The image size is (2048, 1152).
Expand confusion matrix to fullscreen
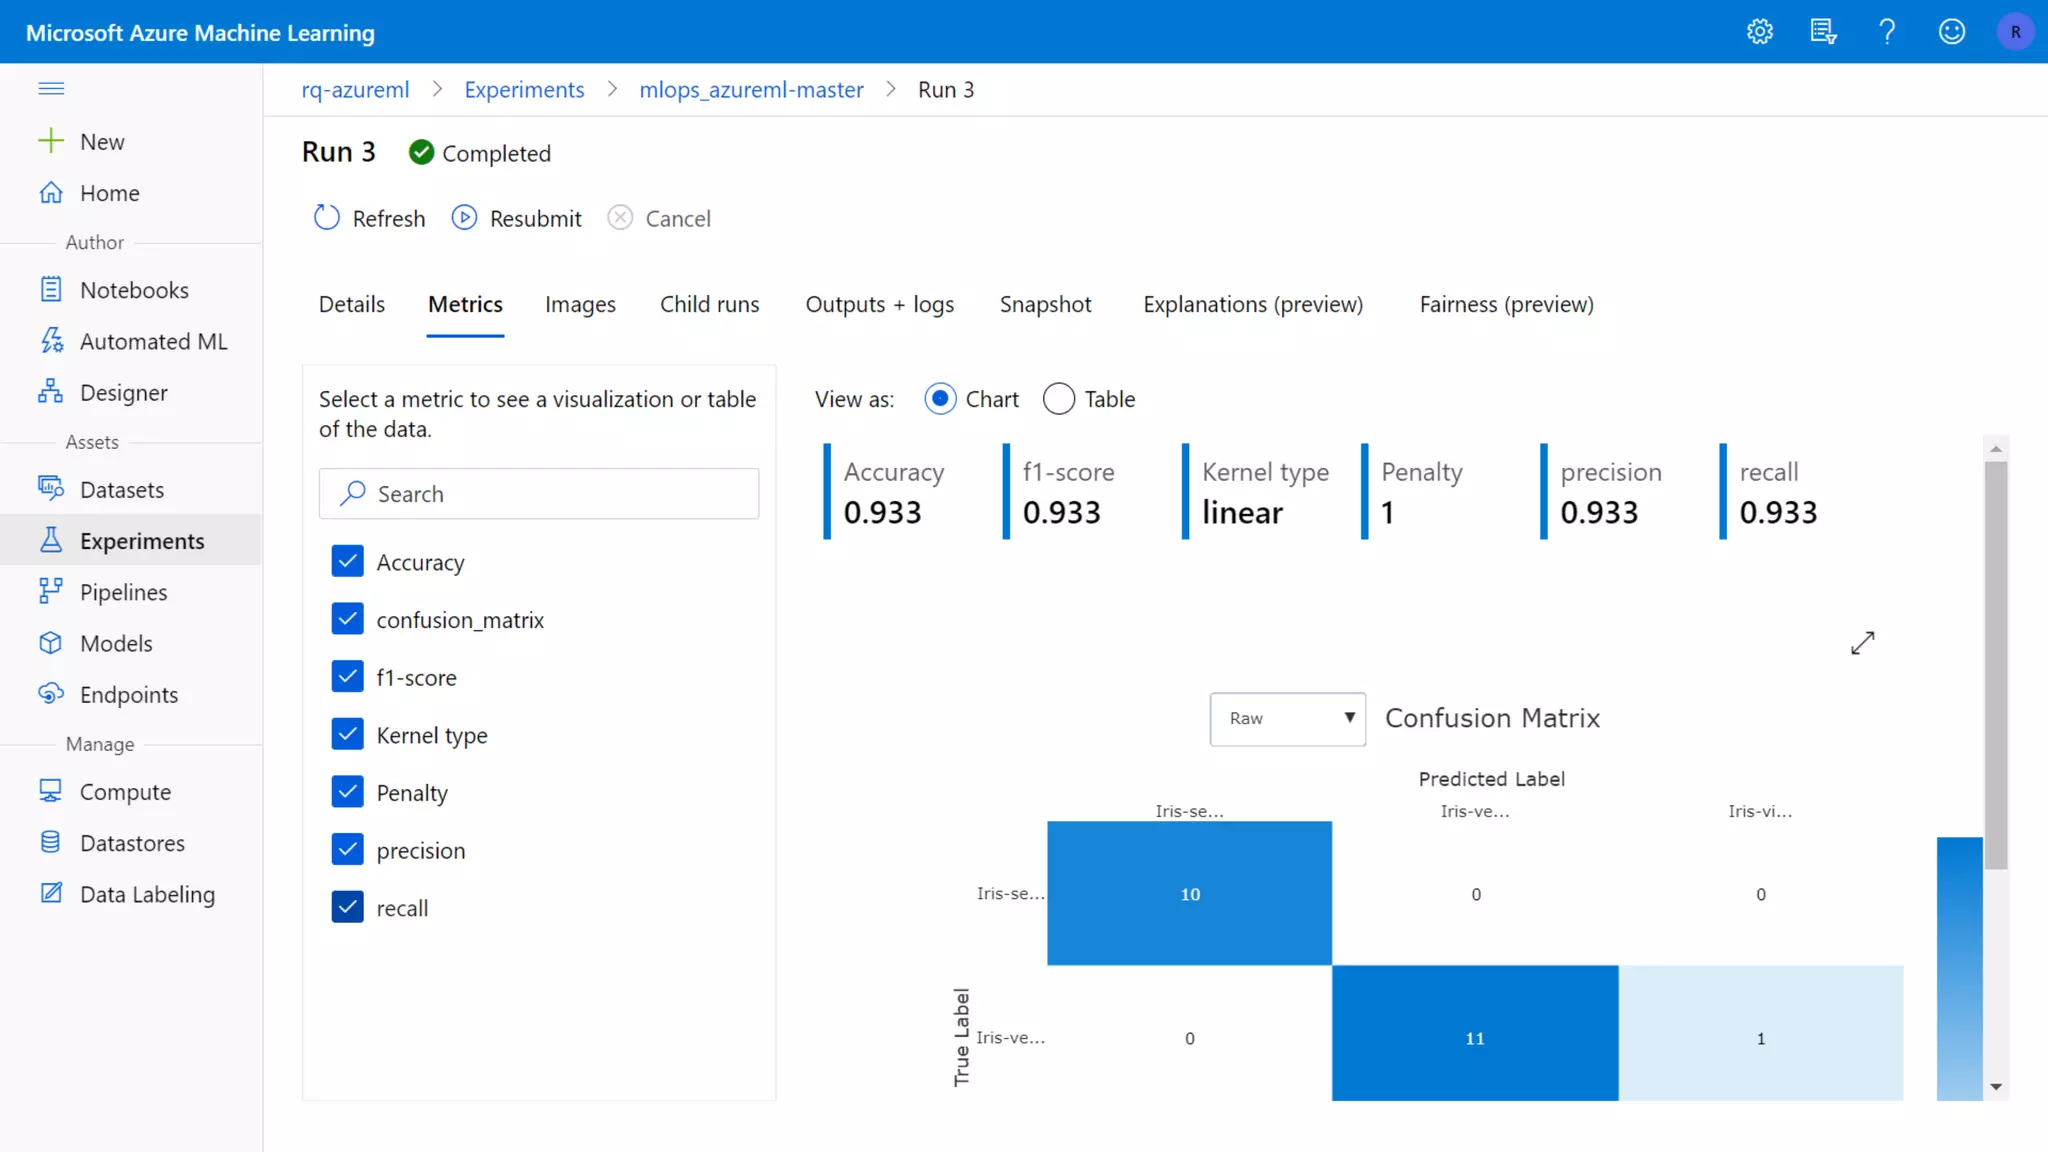(x=1862, y=643)
